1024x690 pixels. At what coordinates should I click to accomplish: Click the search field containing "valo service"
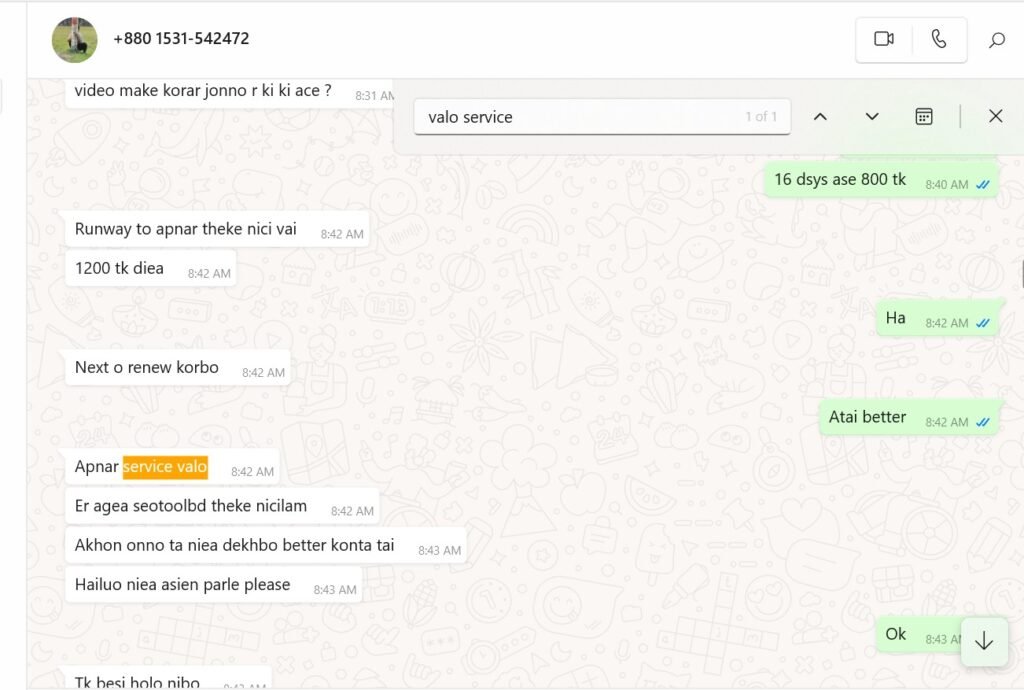click(580, 117)
